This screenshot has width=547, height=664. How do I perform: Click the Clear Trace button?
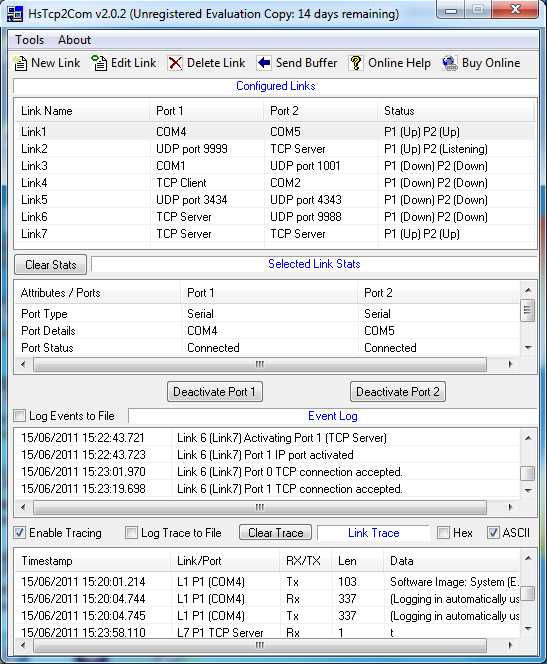click(x=276, y=533)
